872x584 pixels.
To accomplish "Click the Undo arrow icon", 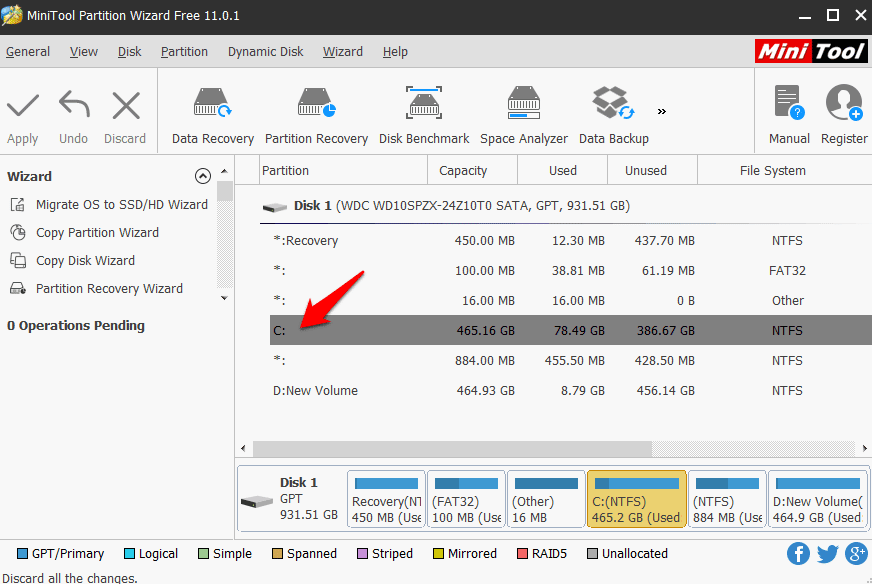I will click(x=72, y=102).
